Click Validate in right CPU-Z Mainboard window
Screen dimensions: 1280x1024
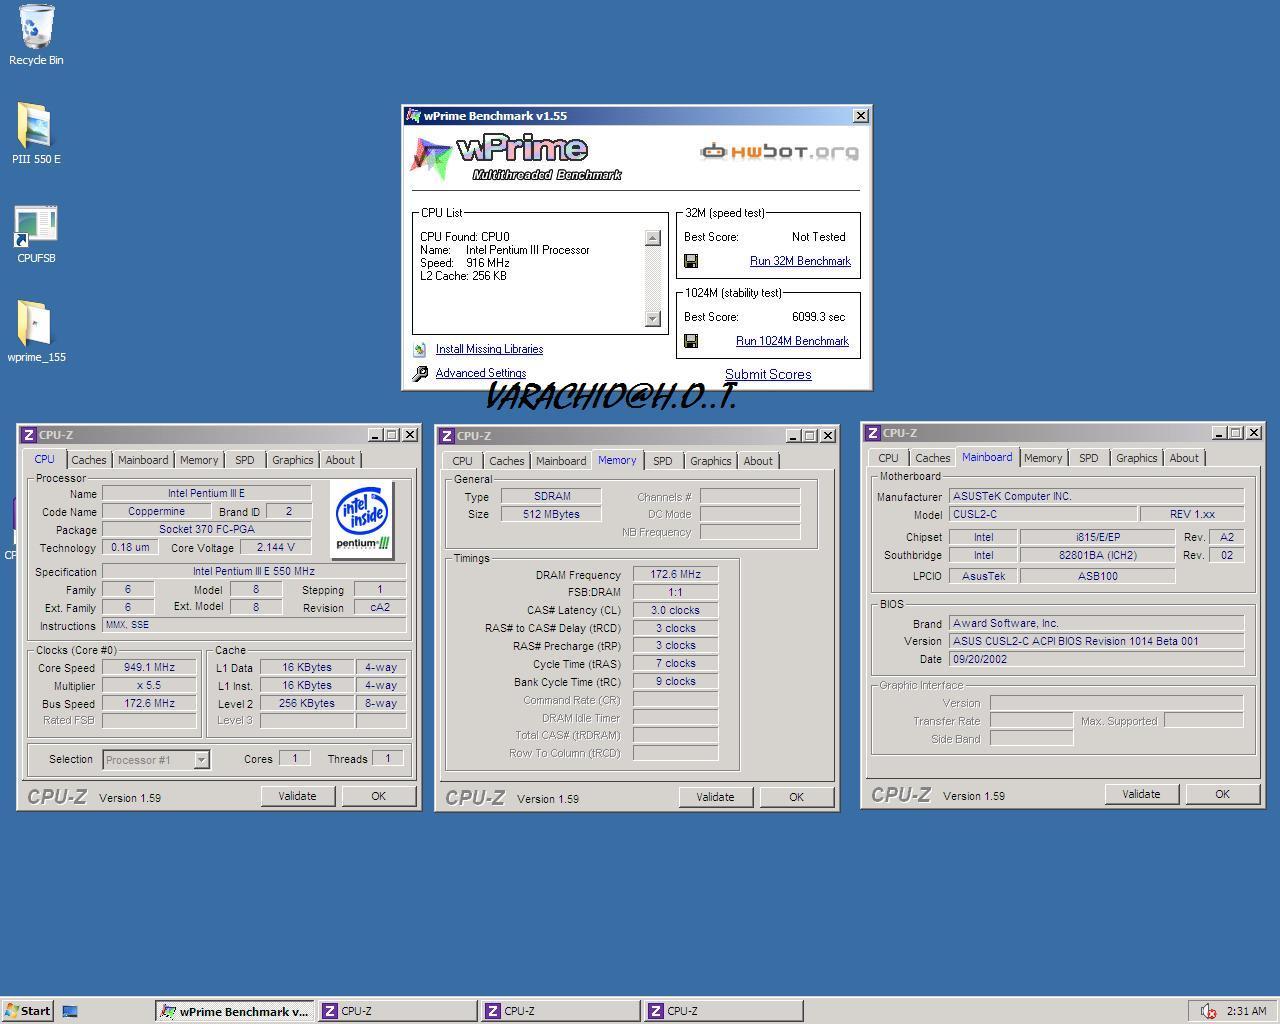click(1141, 794)
